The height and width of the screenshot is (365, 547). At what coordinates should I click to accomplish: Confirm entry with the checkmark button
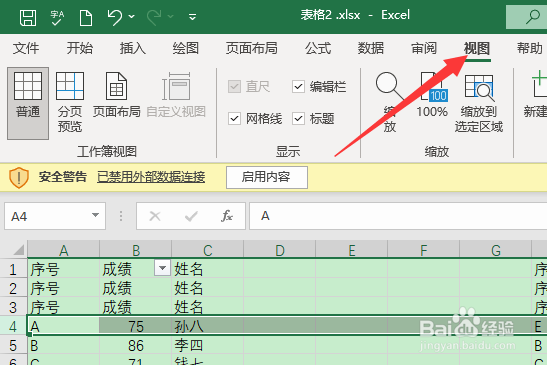click(x=191, y=216)
